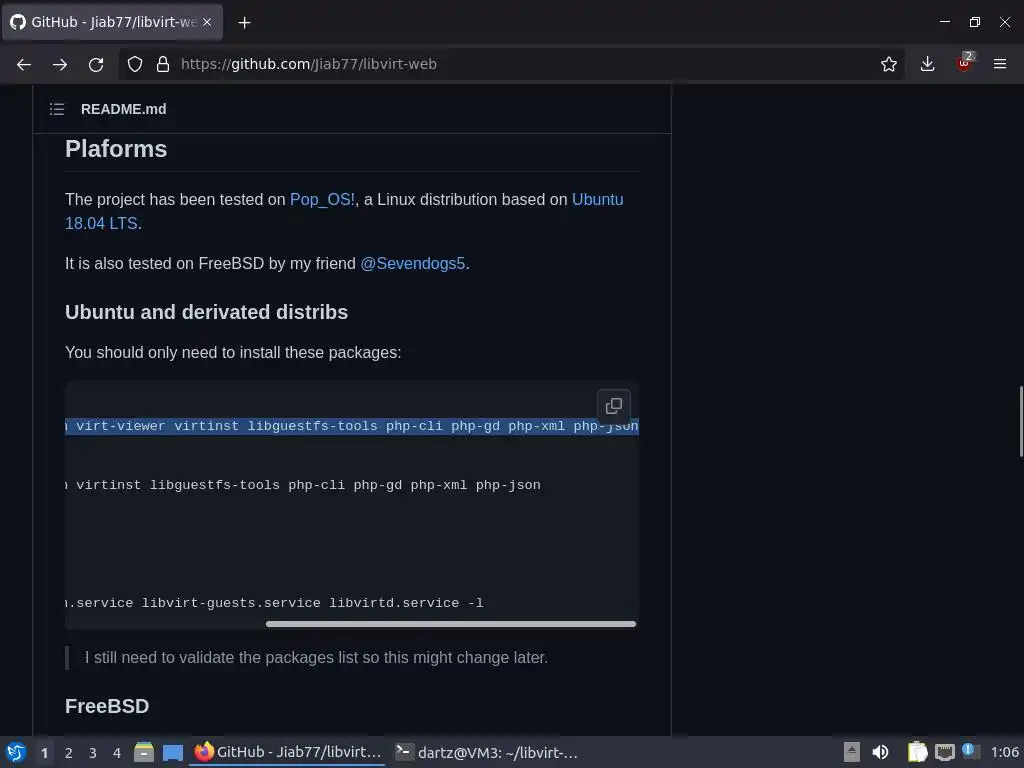This screenshot has height=768, width=1024.
Task: Show site security padlock info
Action: [163, 64]
